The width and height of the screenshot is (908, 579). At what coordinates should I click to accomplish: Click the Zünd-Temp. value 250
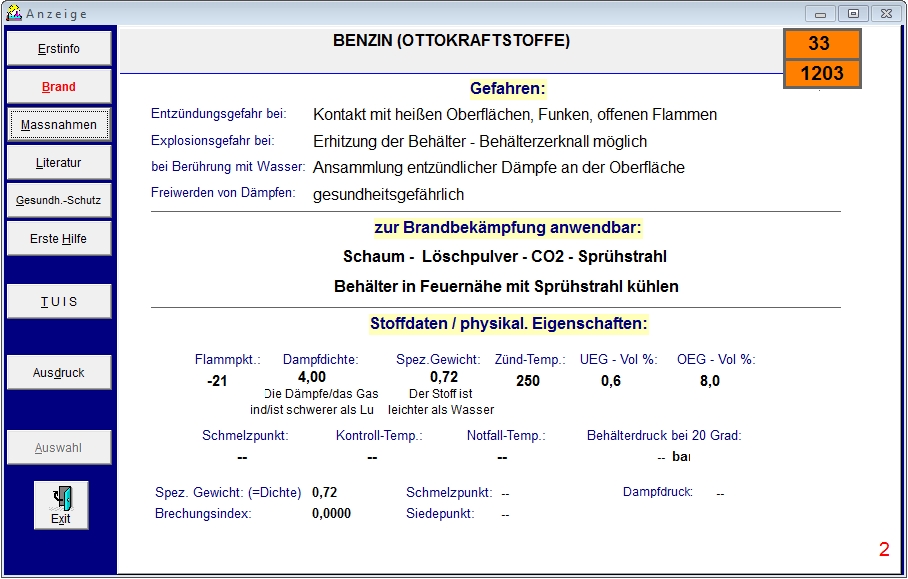(x=528, y=381)
